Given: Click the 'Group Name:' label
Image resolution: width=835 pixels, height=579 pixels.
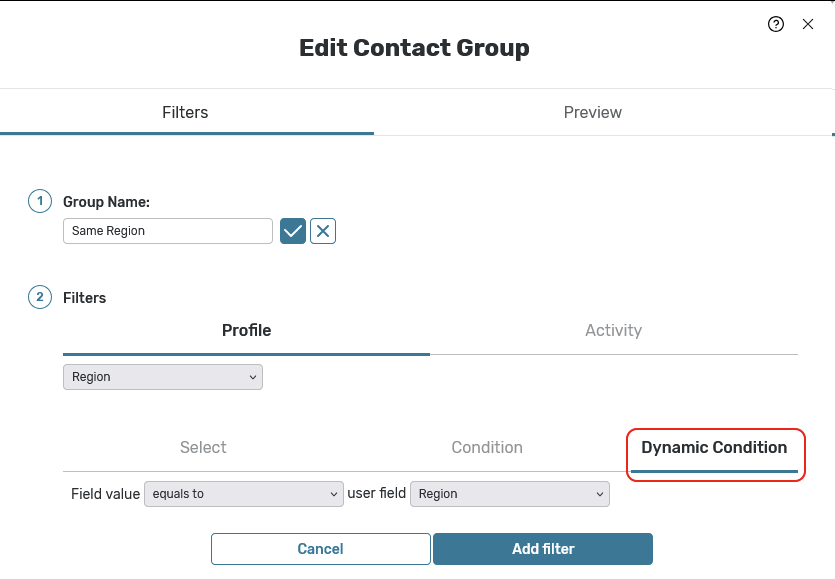Looking at the screenshot, I should (106, 202).
